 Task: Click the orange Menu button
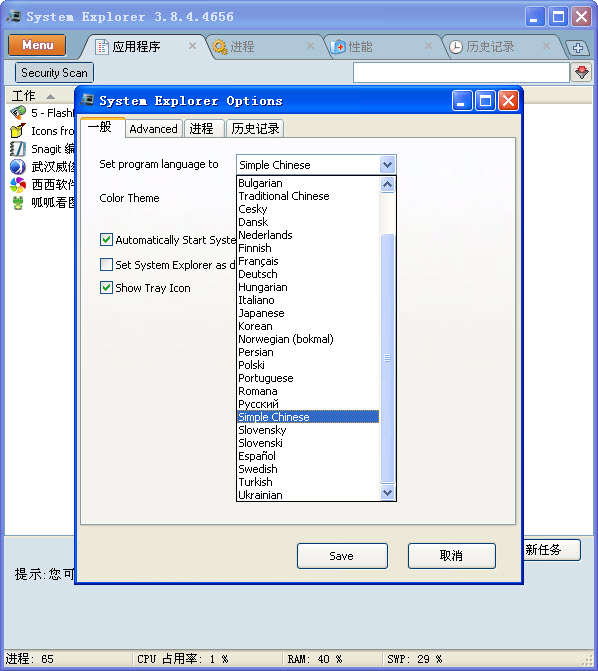point(37,45)
